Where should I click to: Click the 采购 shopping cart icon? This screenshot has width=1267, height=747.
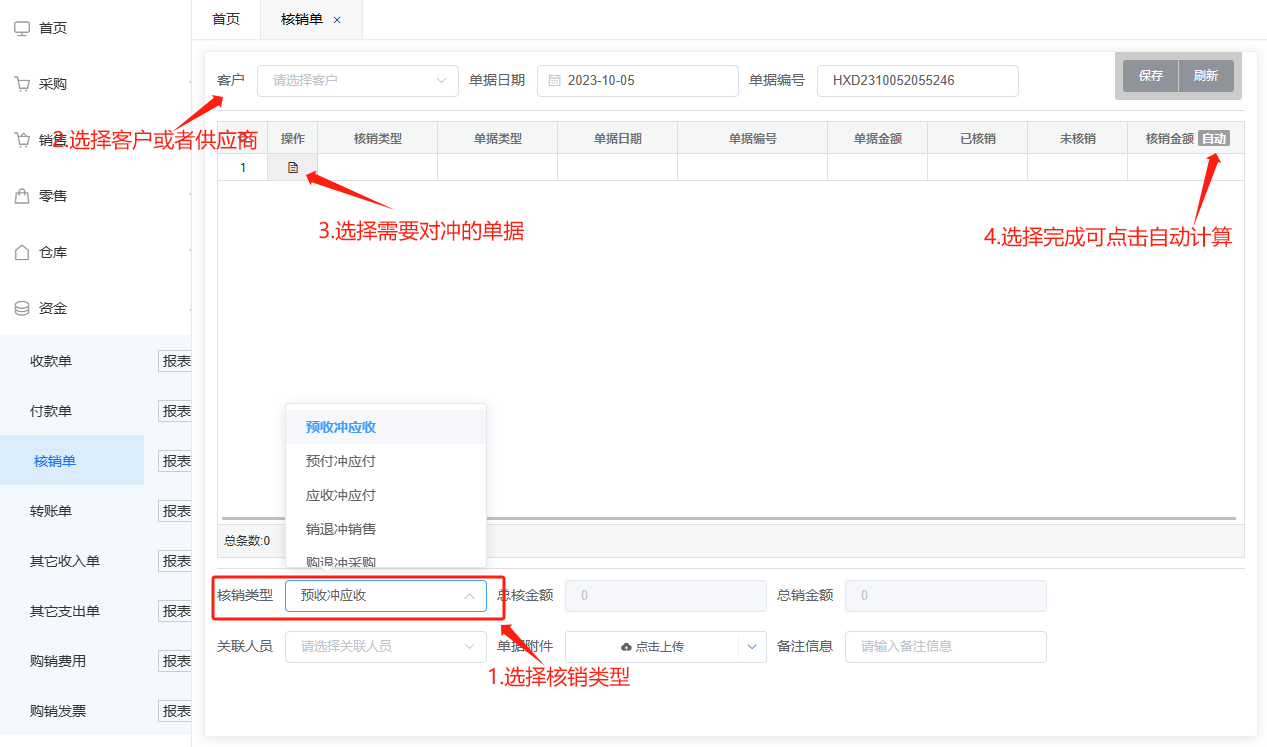pos(22,84)
